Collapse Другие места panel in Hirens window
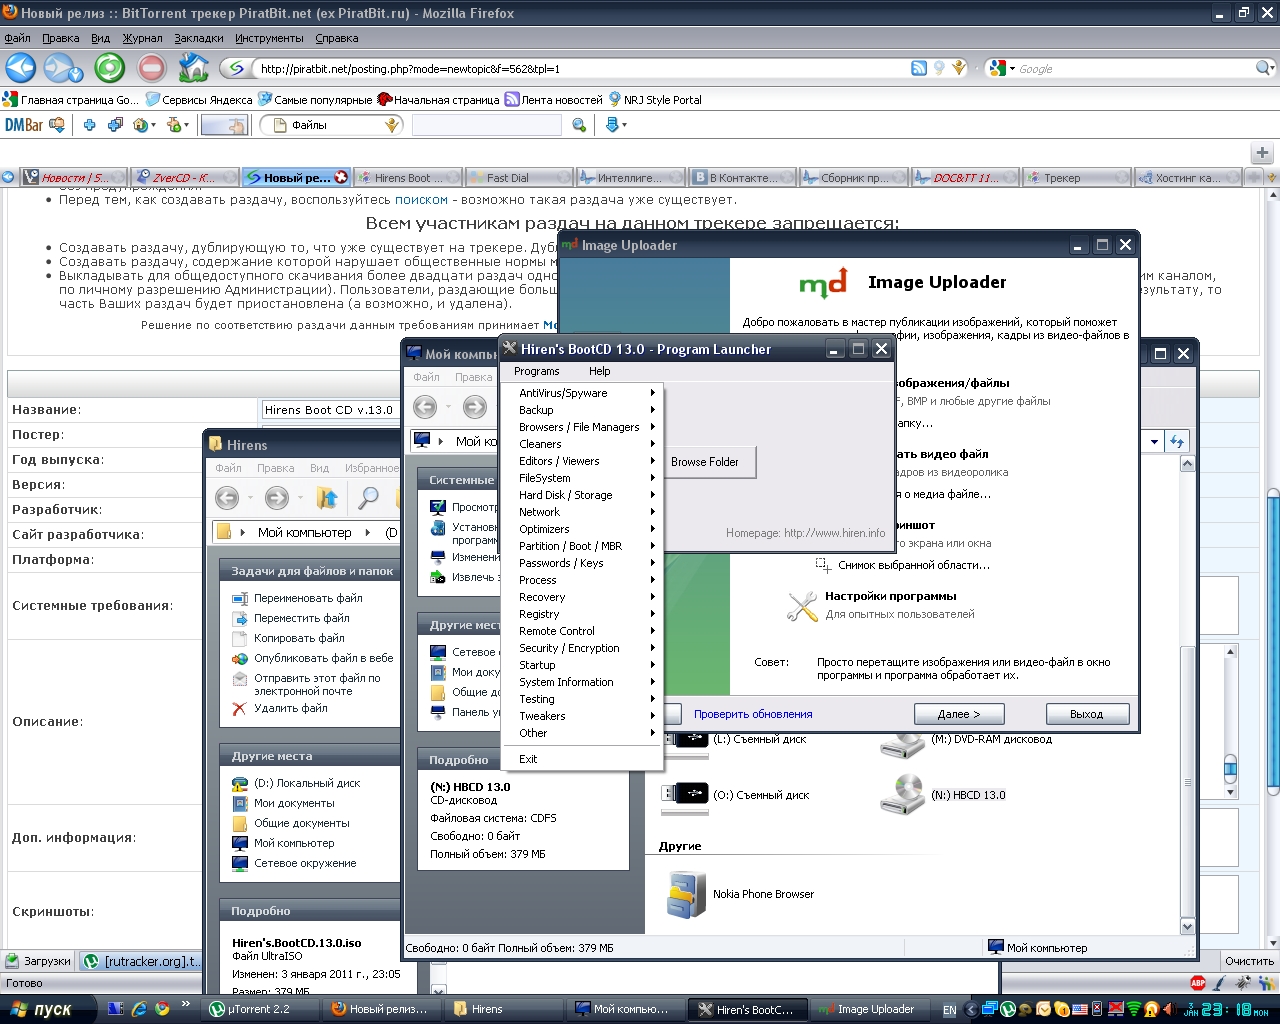This screenshot has width=1280, height=1024. pyautogui.click(x=310, y=756)
